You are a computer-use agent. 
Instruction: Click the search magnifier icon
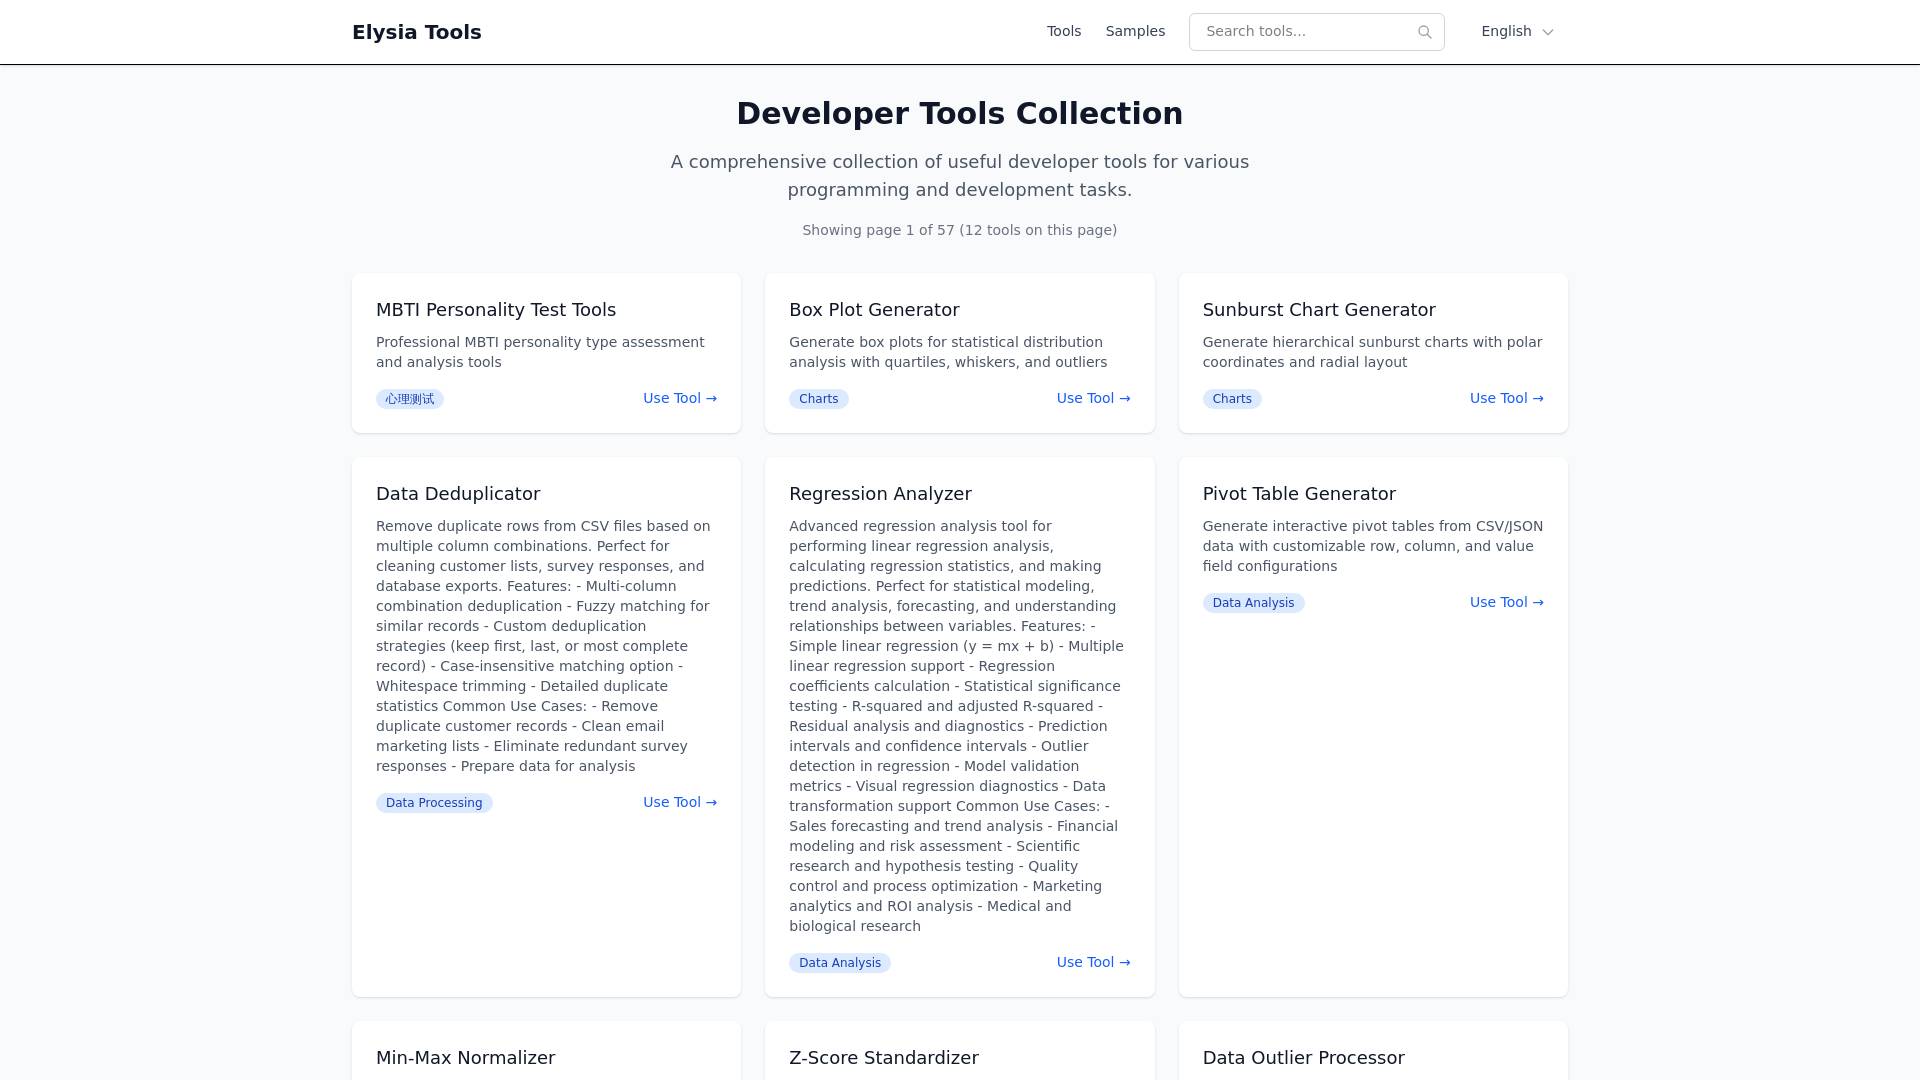click(x=1424, y=32)
